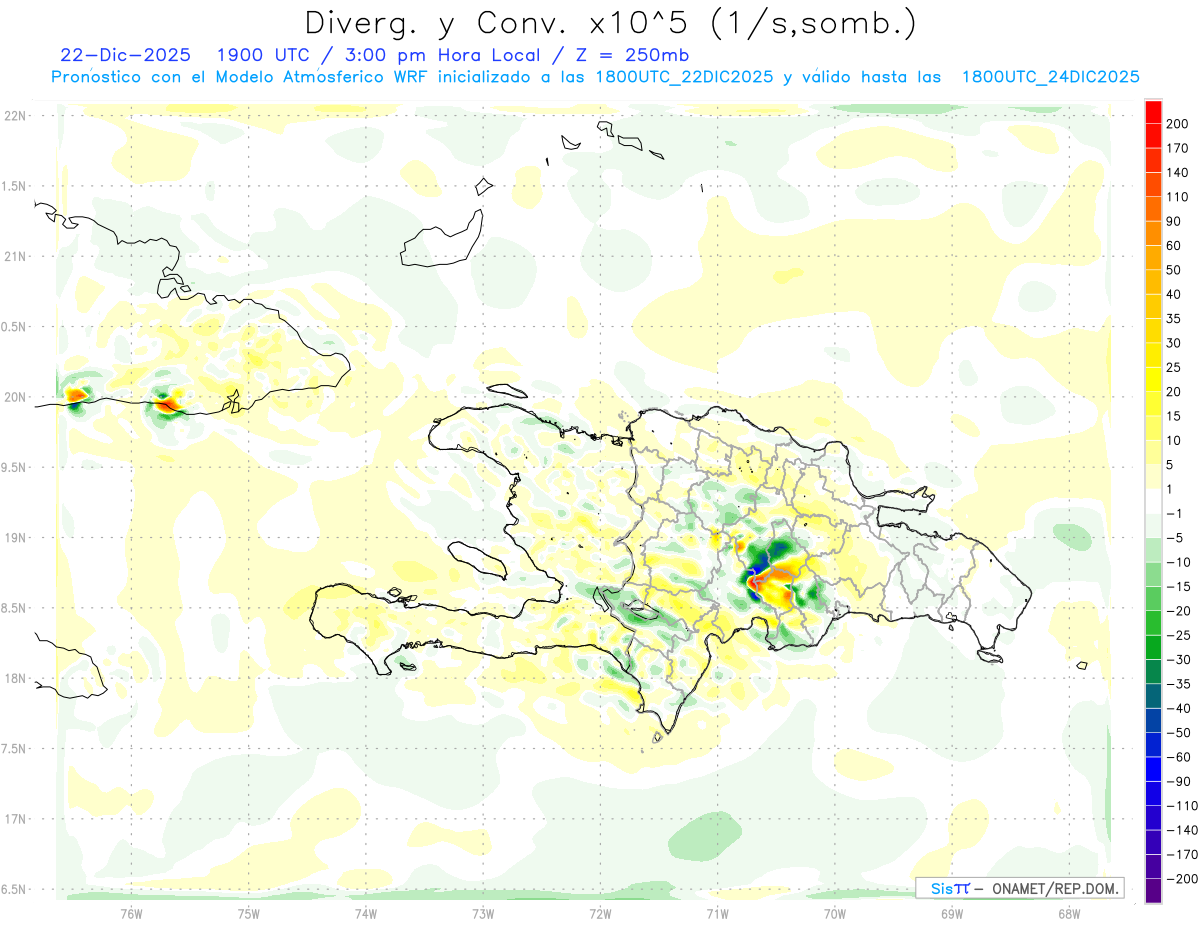Click the positive '15' colorbar label
Screen dimensions: 1200x927
pyautogui.click(x=1174, y=416)
